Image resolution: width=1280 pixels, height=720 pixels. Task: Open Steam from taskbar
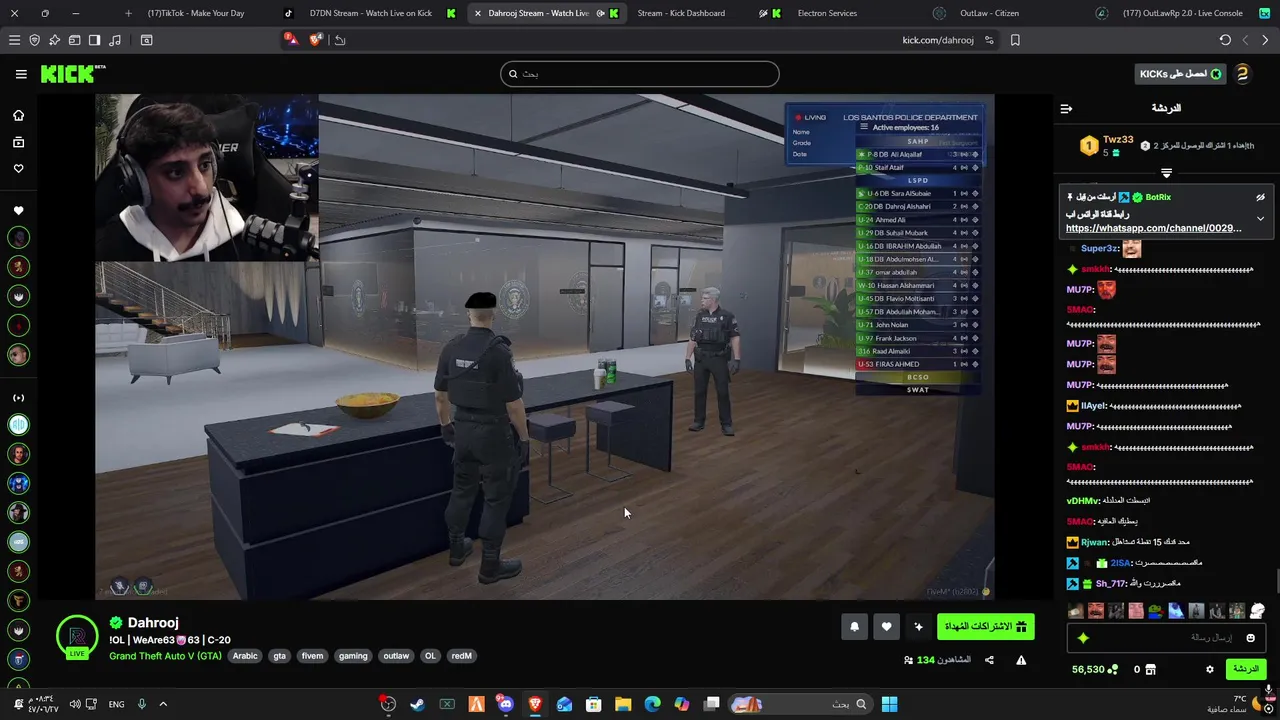[417, 704]
